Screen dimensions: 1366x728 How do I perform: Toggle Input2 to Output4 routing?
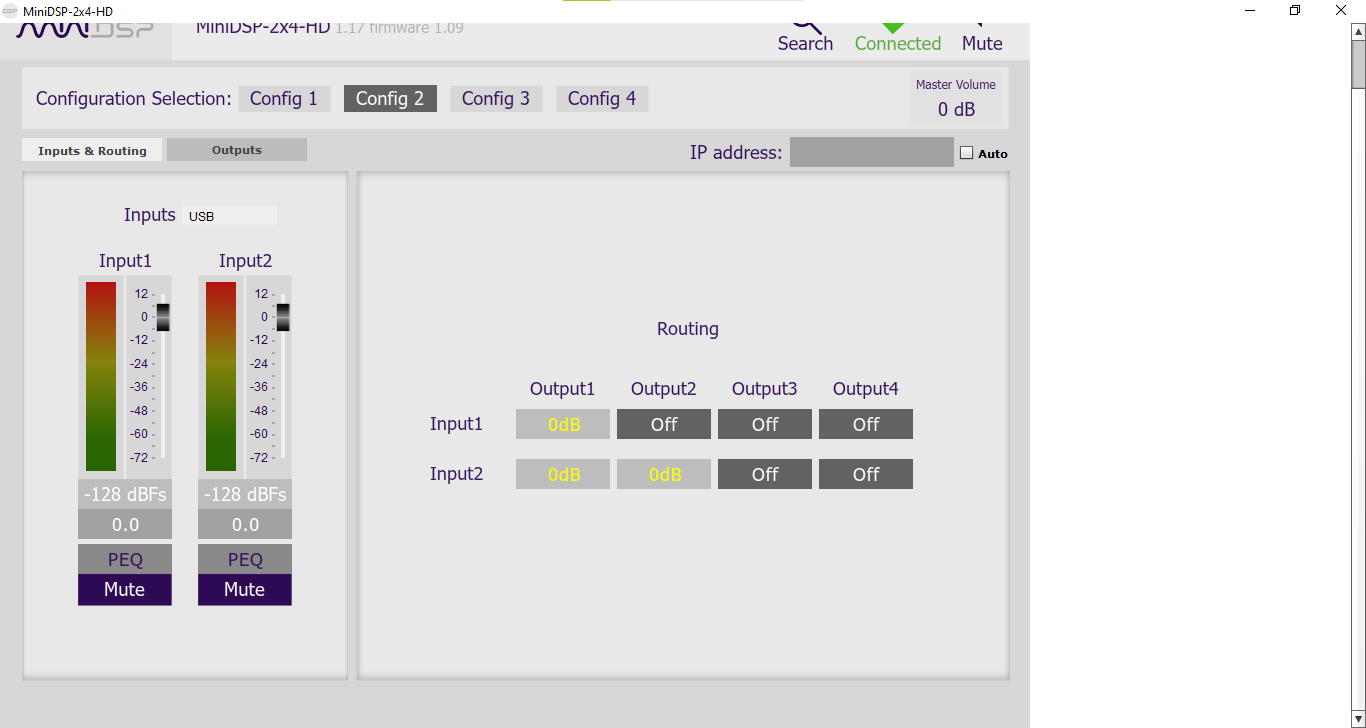(x=866, y=474)
